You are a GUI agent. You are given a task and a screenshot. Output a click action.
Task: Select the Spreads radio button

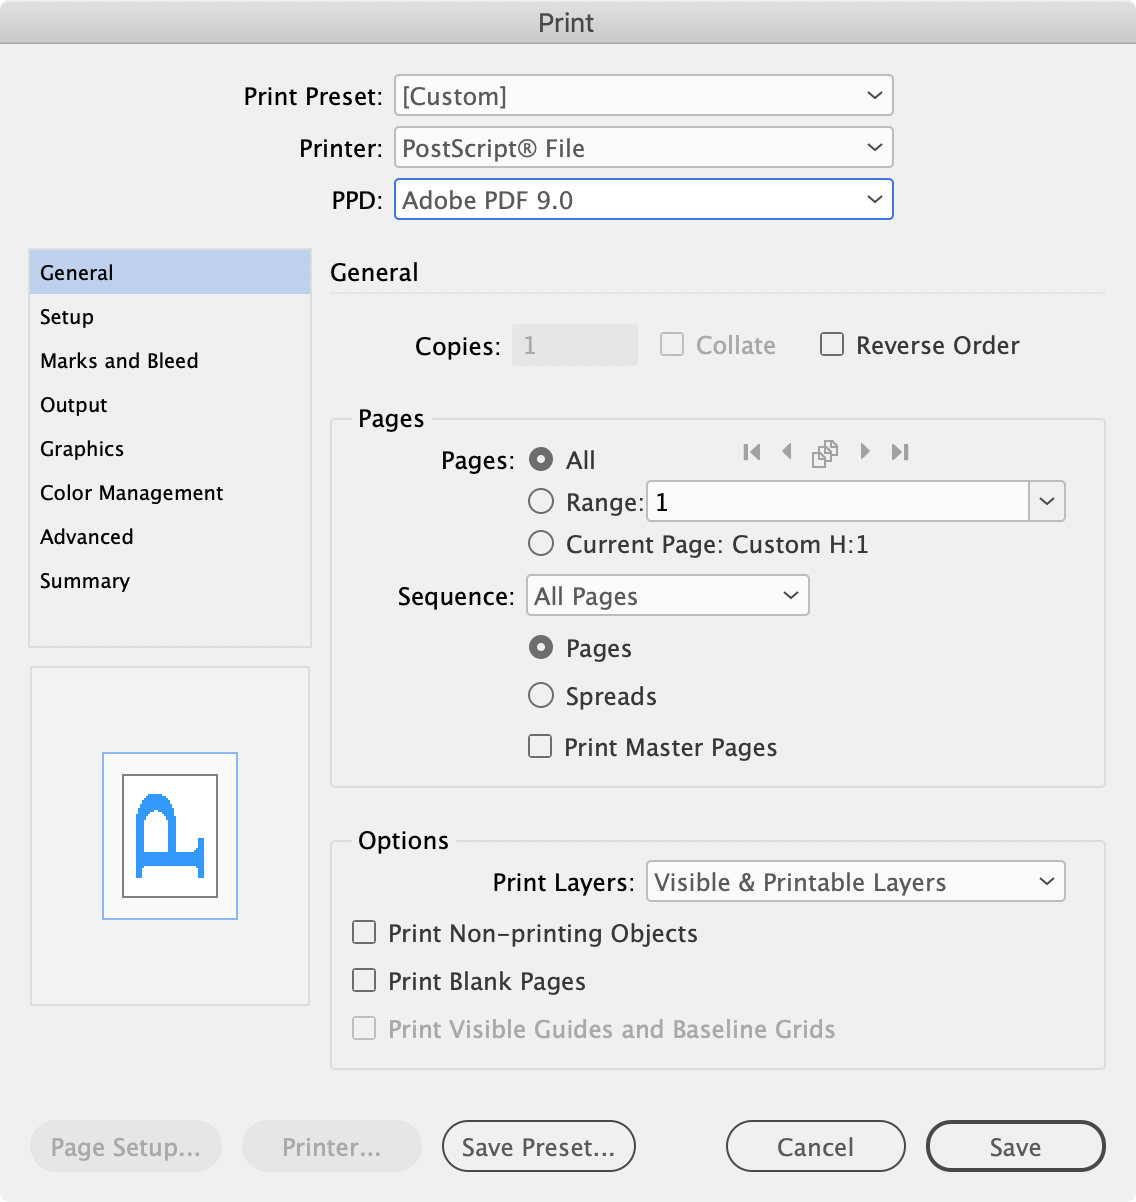point(540,695)
